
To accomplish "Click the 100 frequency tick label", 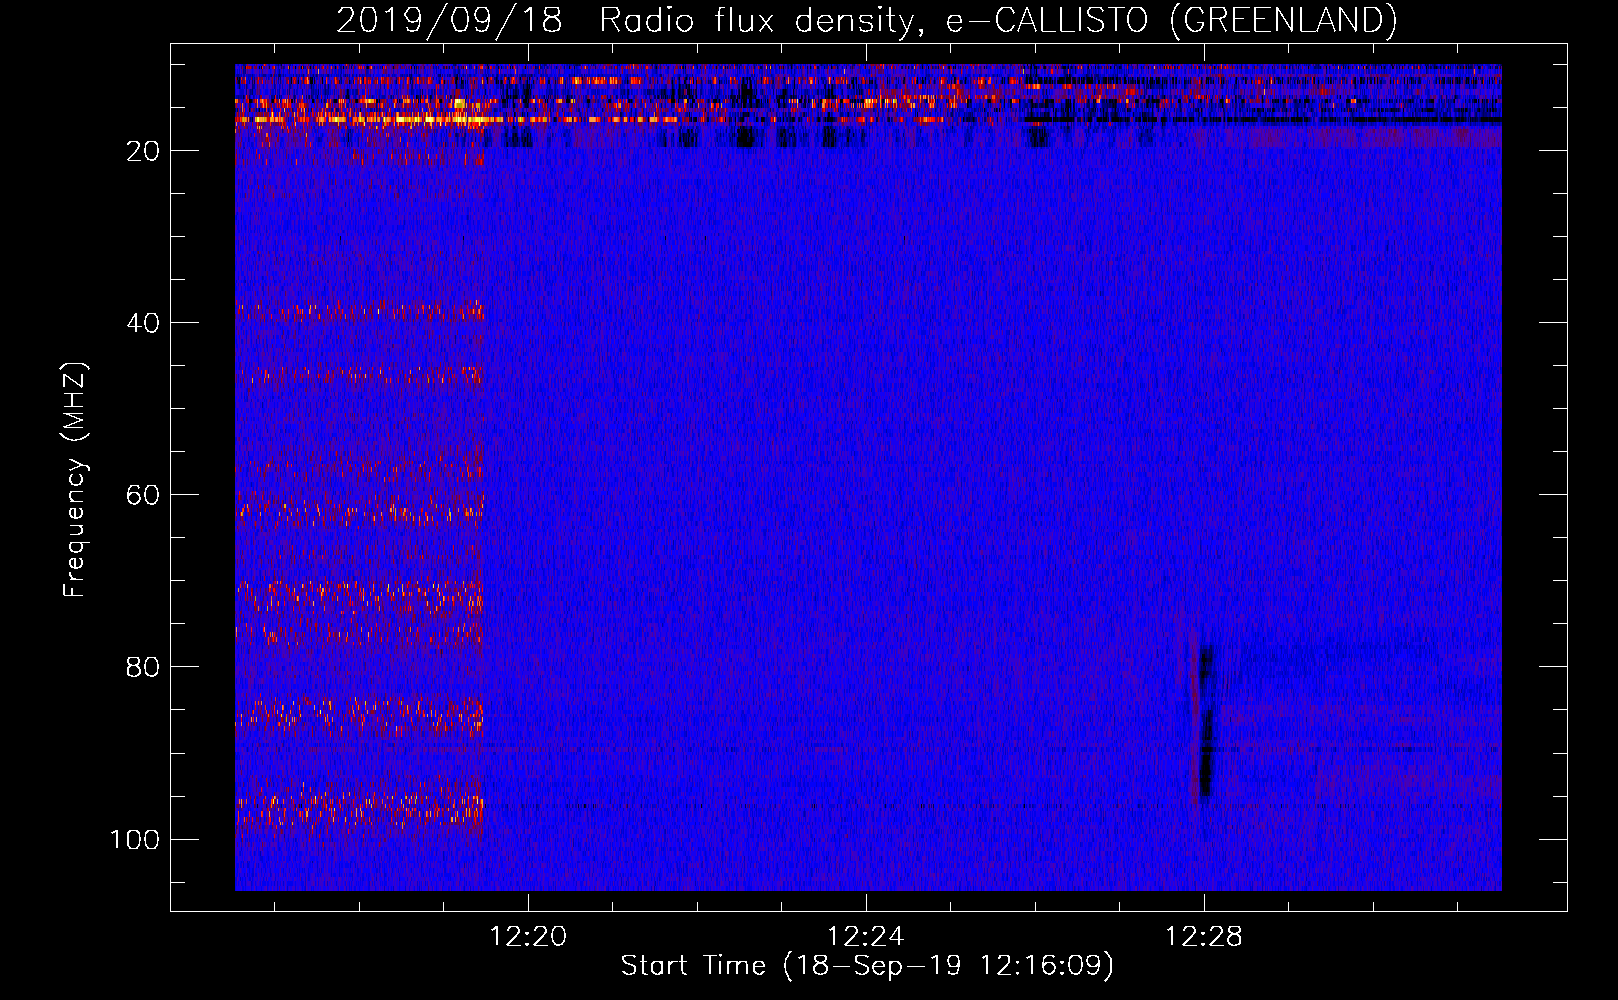I will [135, 839].
